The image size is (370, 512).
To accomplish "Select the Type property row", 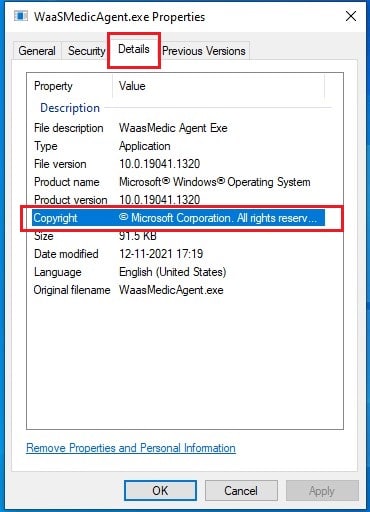I will (x=178, y=146).
